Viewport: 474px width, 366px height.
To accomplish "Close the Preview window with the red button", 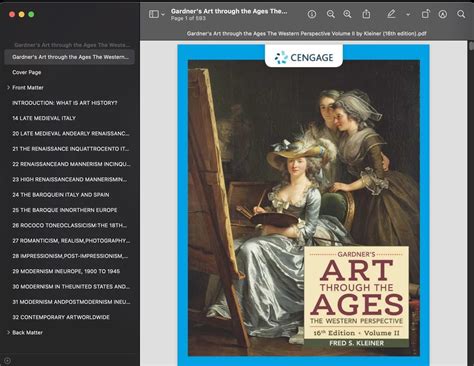I will (12, 14).
